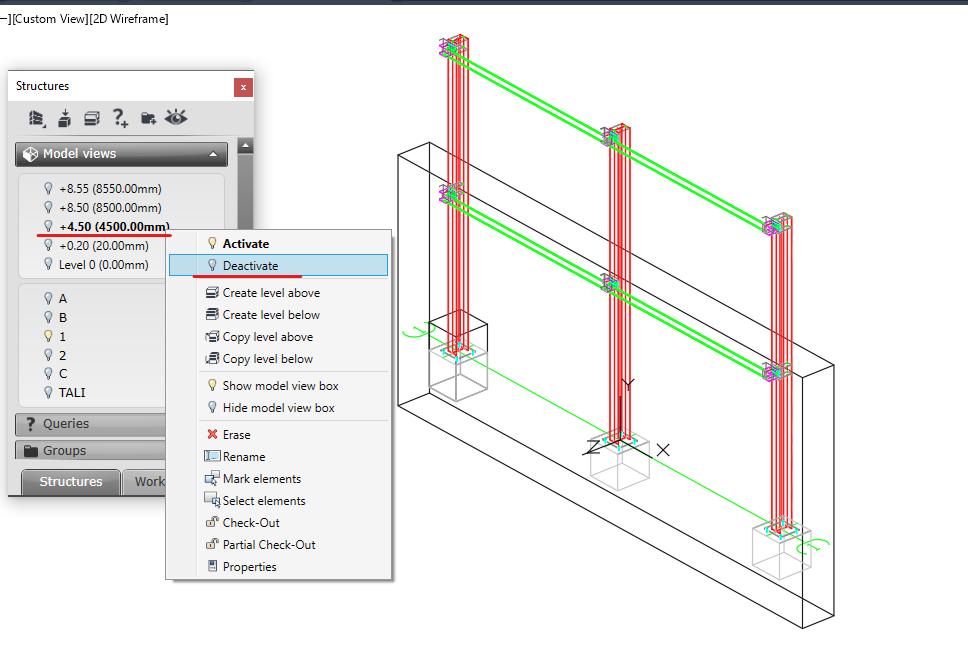This screenshot has width=968, height=657.
Task: Select the create model view box icon
Action: tap(64, 118)
